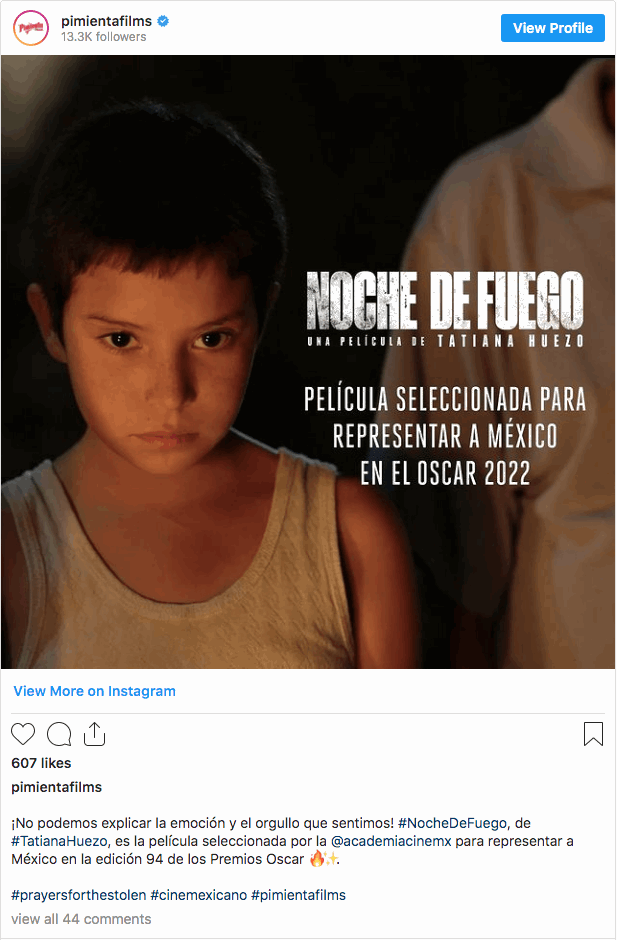Open the #NocheDeFuego hashtag
Viewport: 617px width, 940px height.
452,823
